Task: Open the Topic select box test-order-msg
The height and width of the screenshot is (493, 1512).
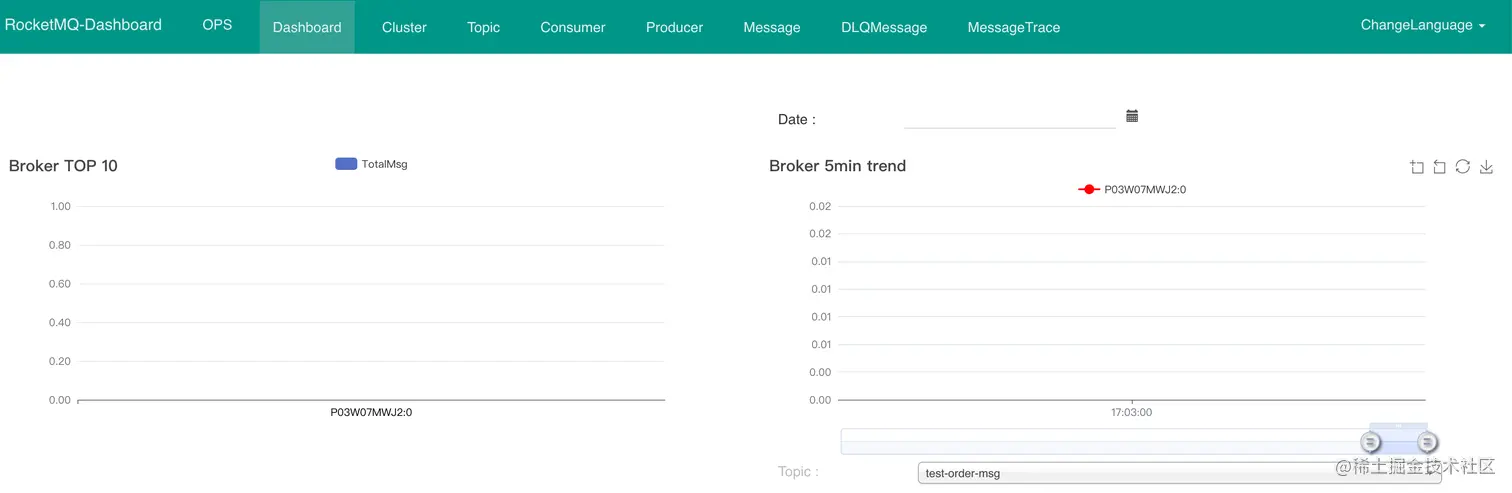Action: (x=1179, y=473)
